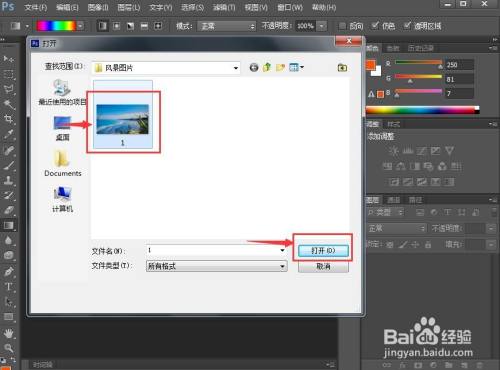Enable the 反向 (Reverse) checkbox
The image size is (500, 370).
342,26
